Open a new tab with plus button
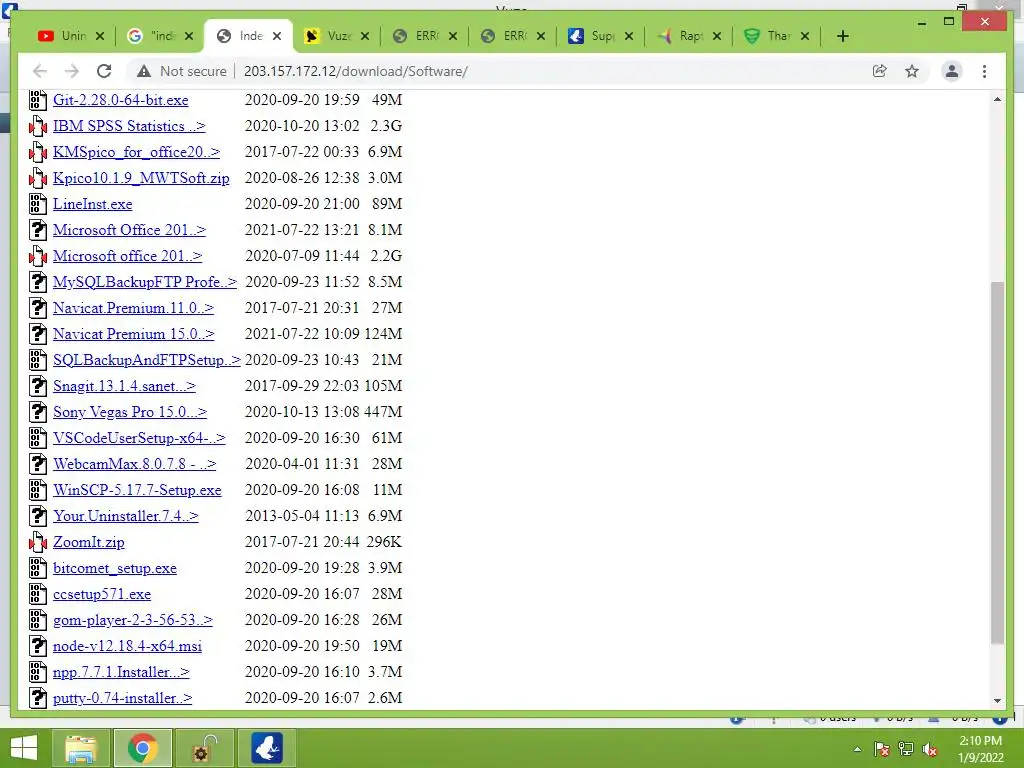Viewport: 1024px width, 768px height. coord(842,36)
